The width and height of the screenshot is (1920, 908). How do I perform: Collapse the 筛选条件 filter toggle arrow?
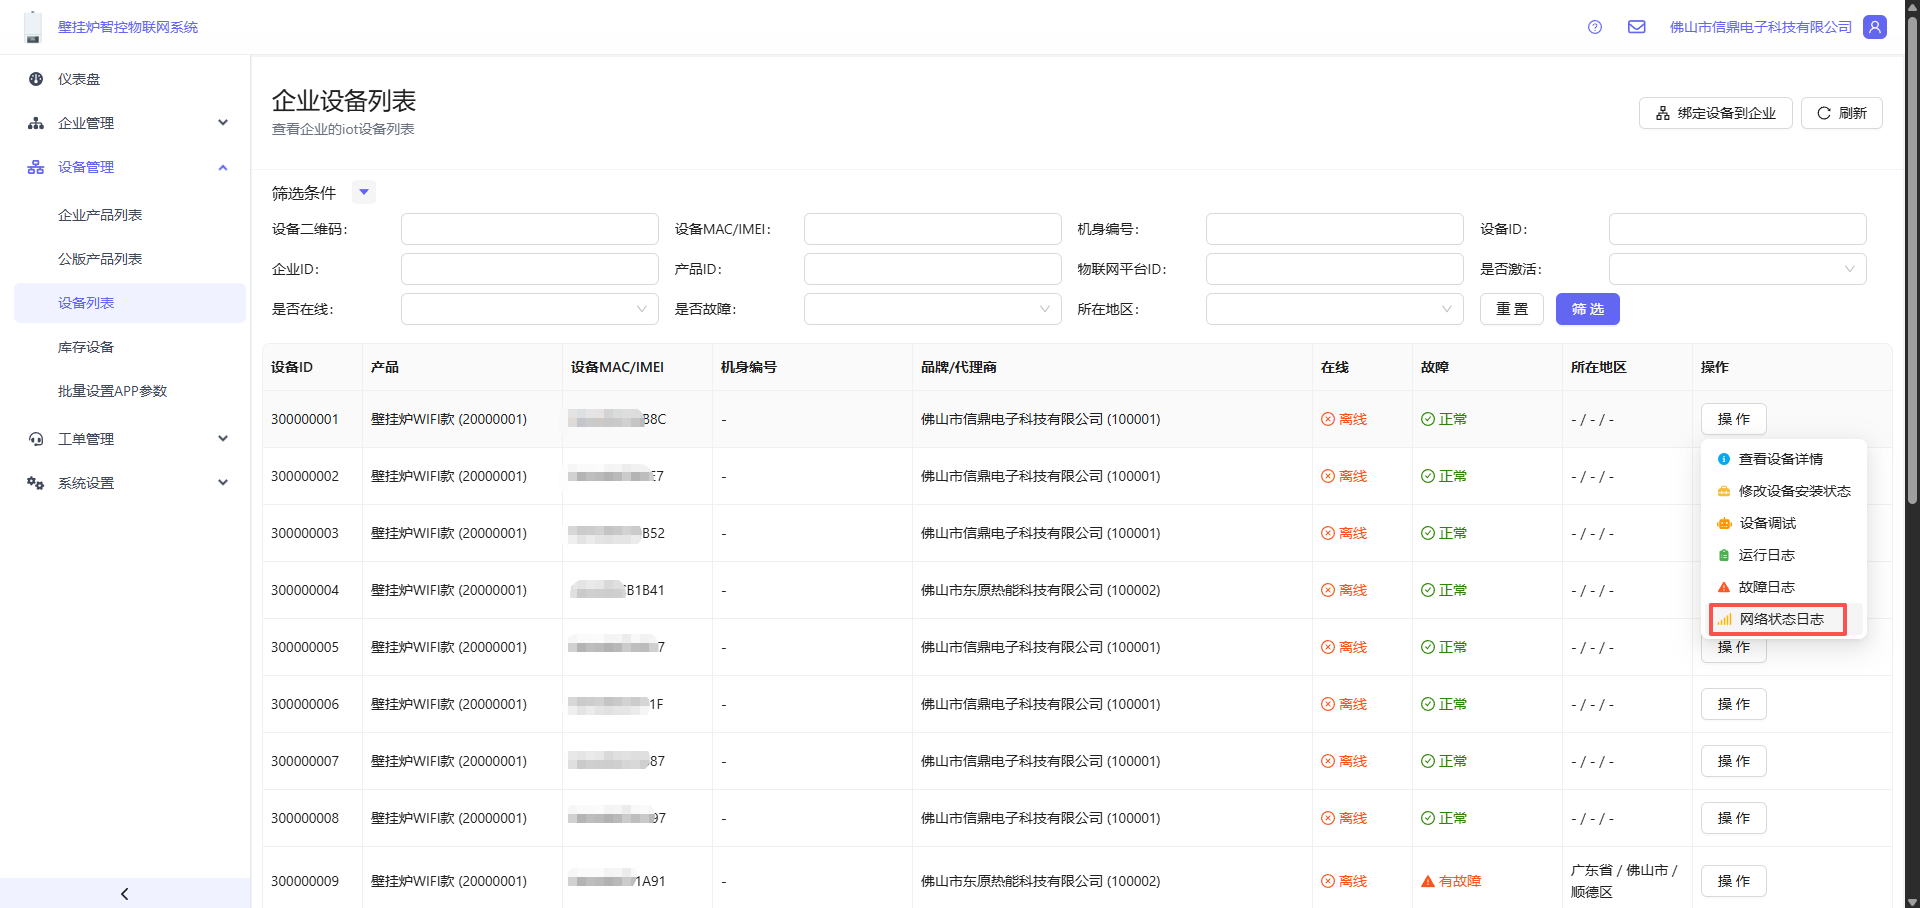pos(364,192)
